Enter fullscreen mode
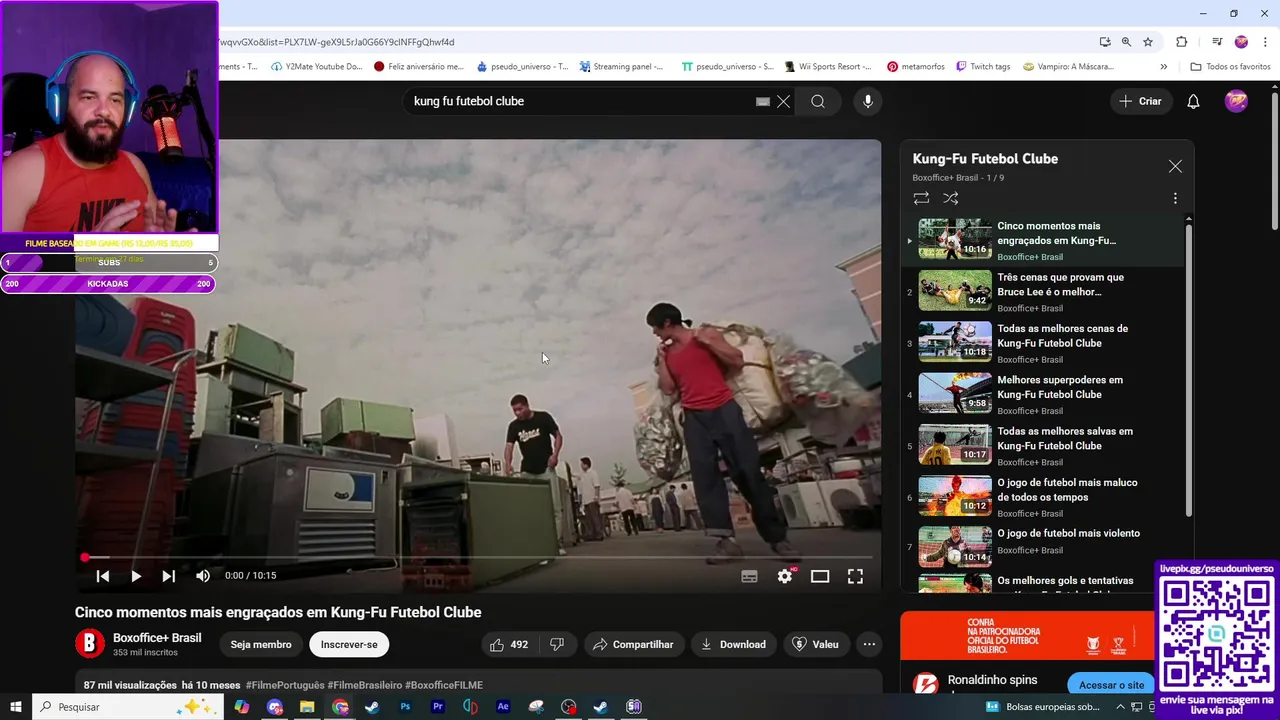The image size is (1280, 720). [x=856, y=576]
